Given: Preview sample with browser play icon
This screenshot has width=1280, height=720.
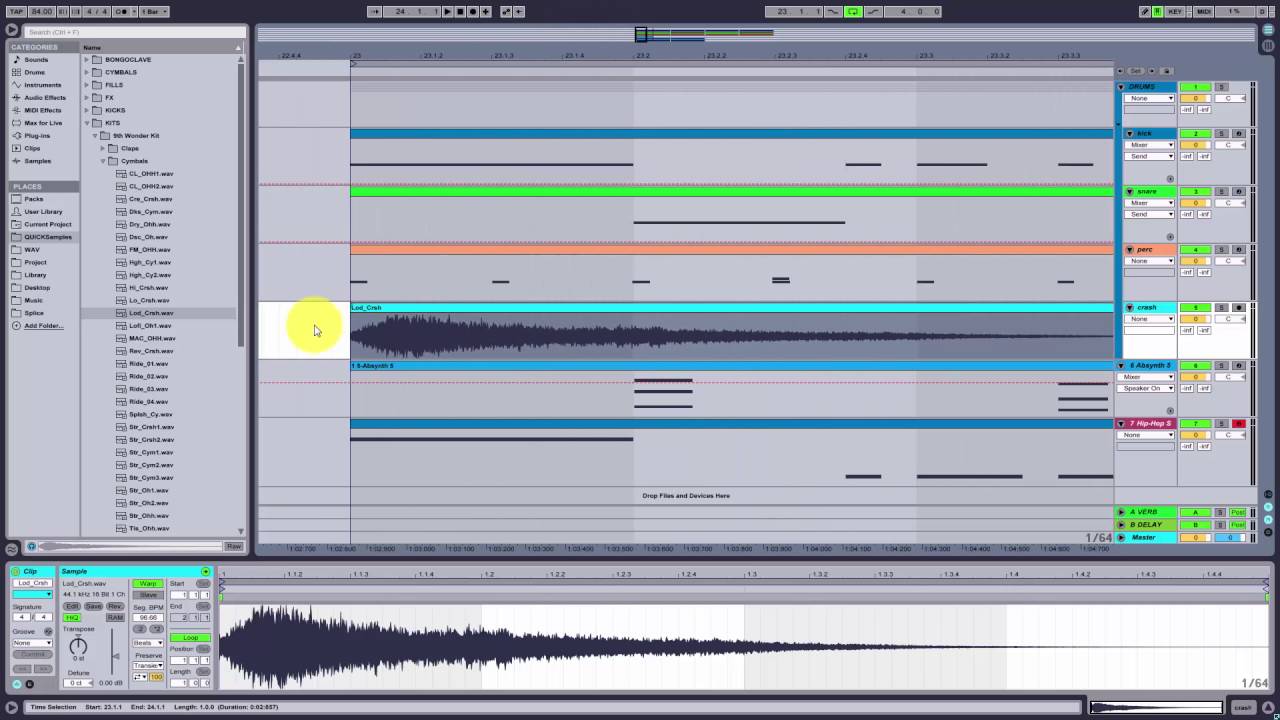Looking at the screenshot, I should pos(31,546).
